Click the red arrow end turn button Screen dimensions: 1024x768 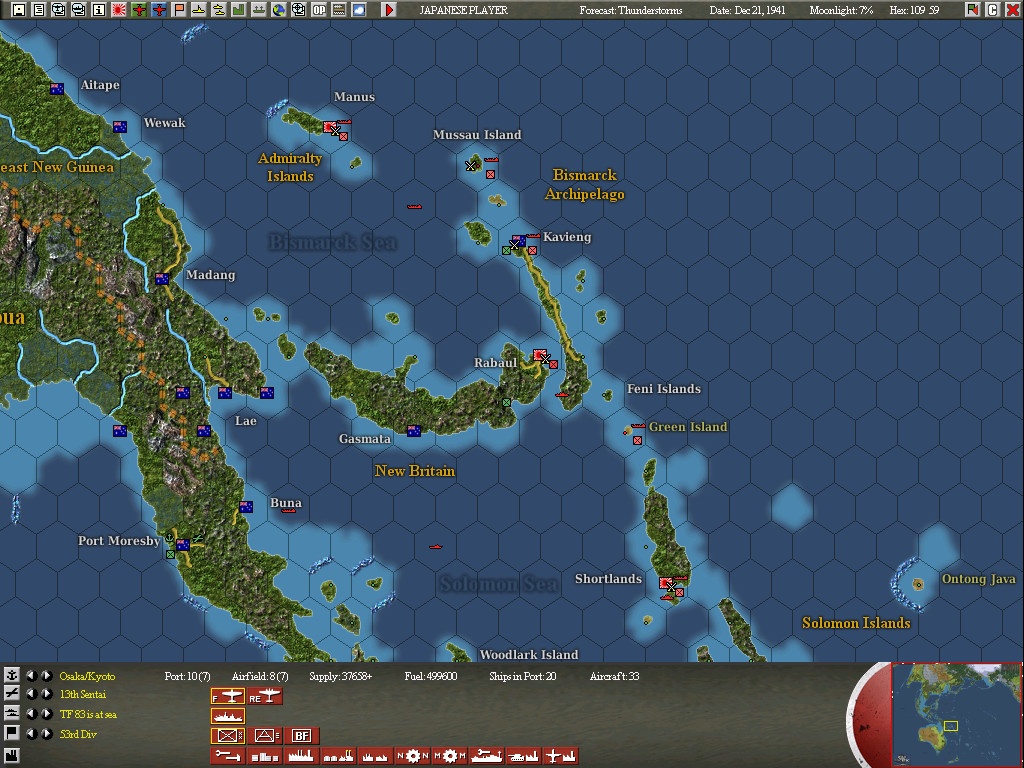[389, 10]
